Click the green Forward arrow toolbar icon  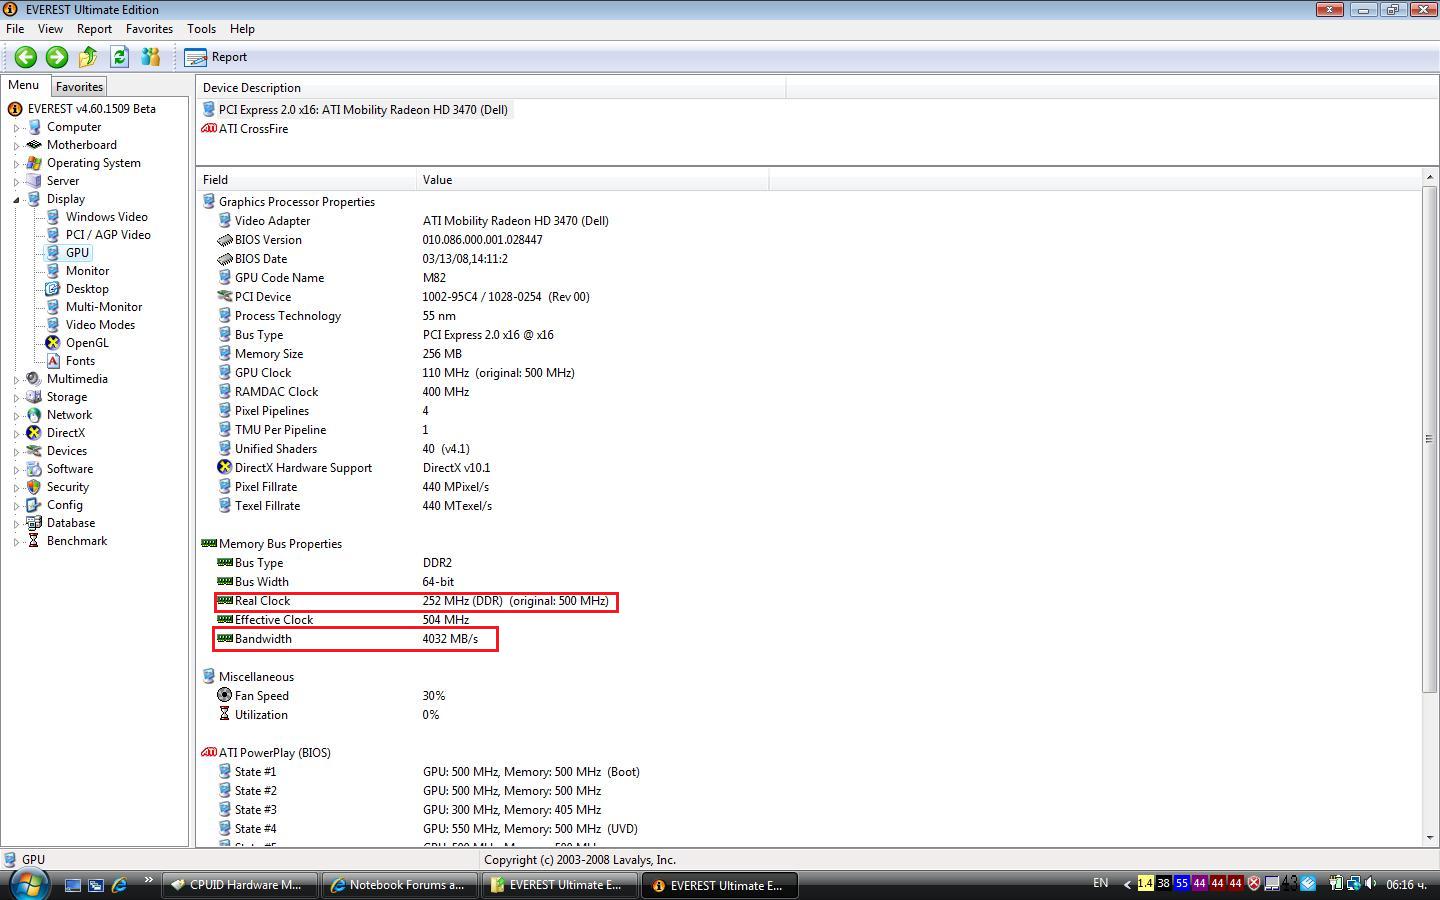57,57
